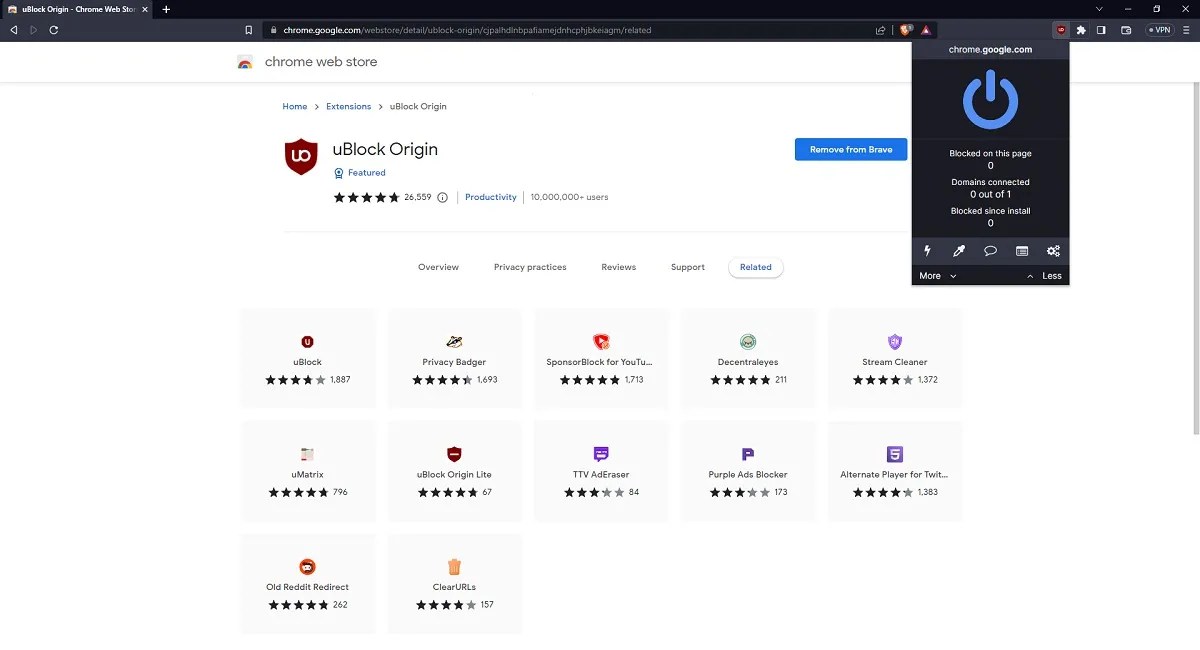The image size is (1200, 650).
Task: Open the uBlock Origin element zapper tool
Action: tap(927, 250)
